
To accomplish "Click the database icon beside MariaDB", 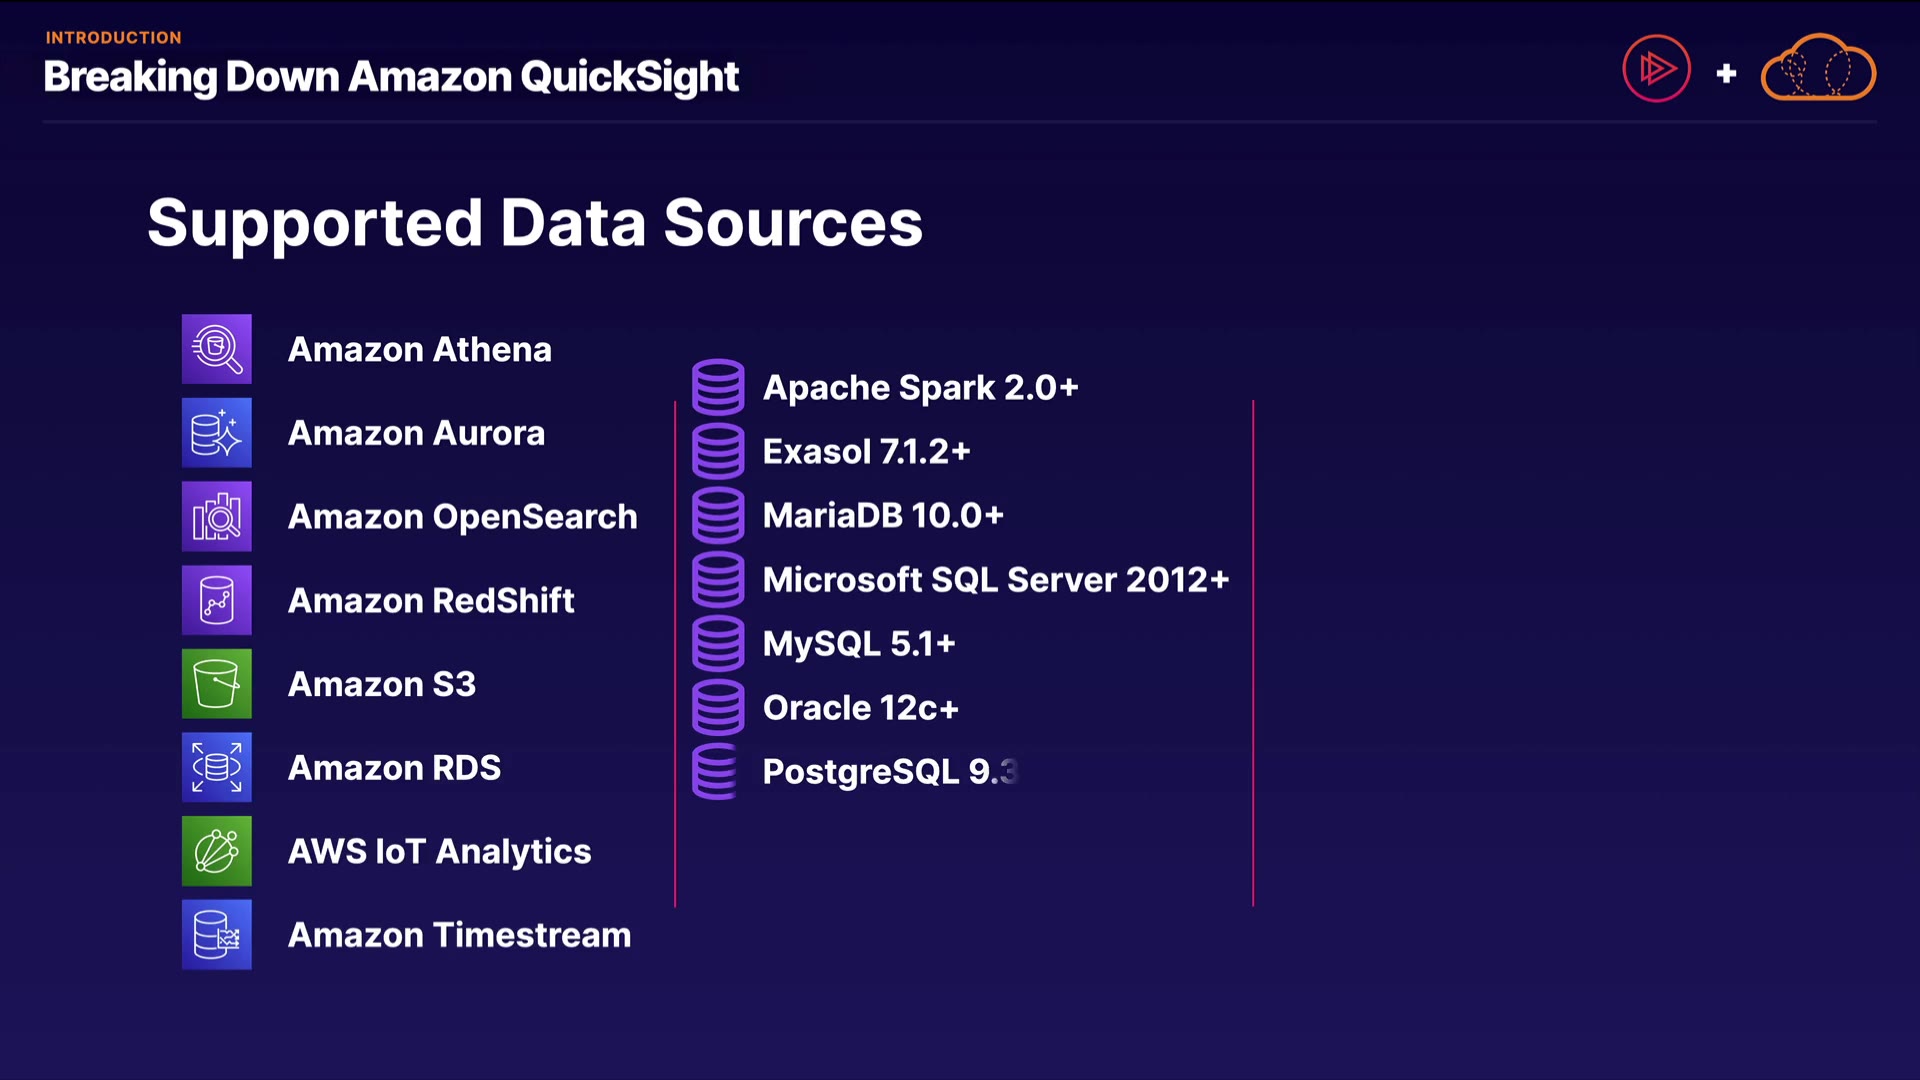I will (718, 515).
